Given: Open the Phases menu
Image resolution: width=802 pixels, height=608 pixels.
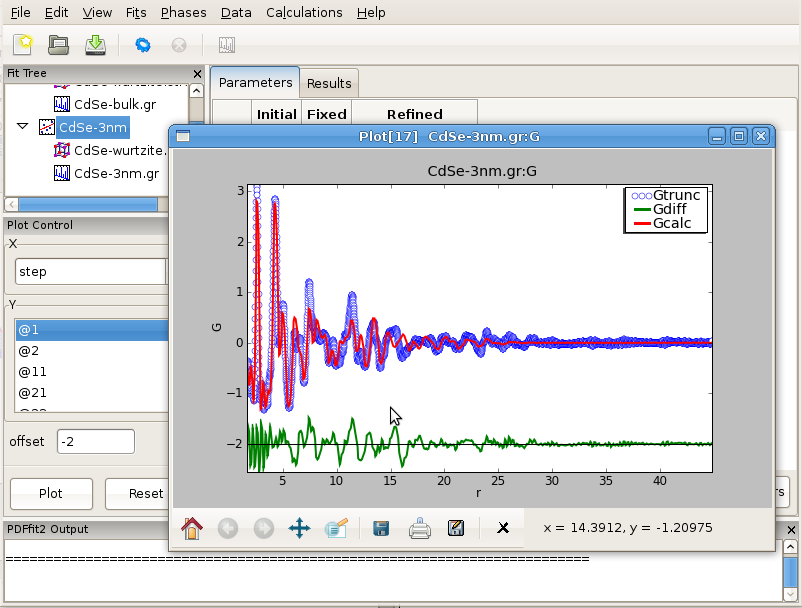Looking at the screenshot, I should pyautogui.click(x=184, y=12).
